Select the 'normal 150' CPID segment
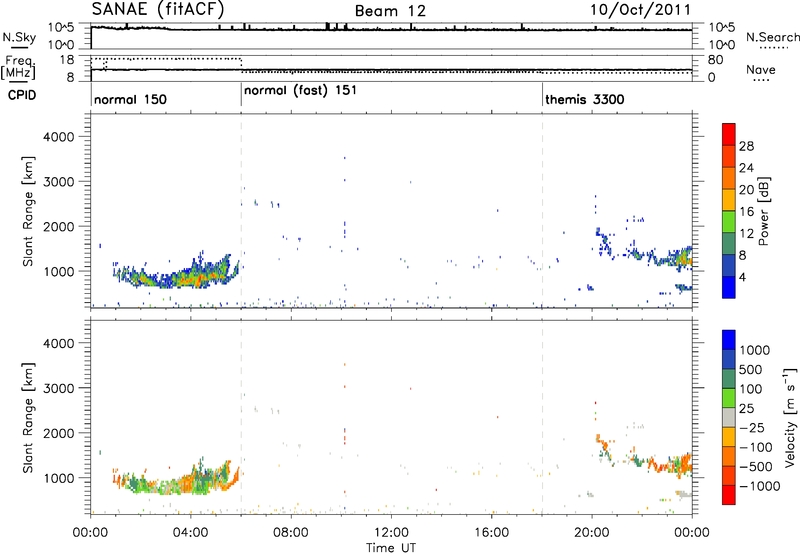Viewport: 800px width, 554px height. click(x=130, y=99)
